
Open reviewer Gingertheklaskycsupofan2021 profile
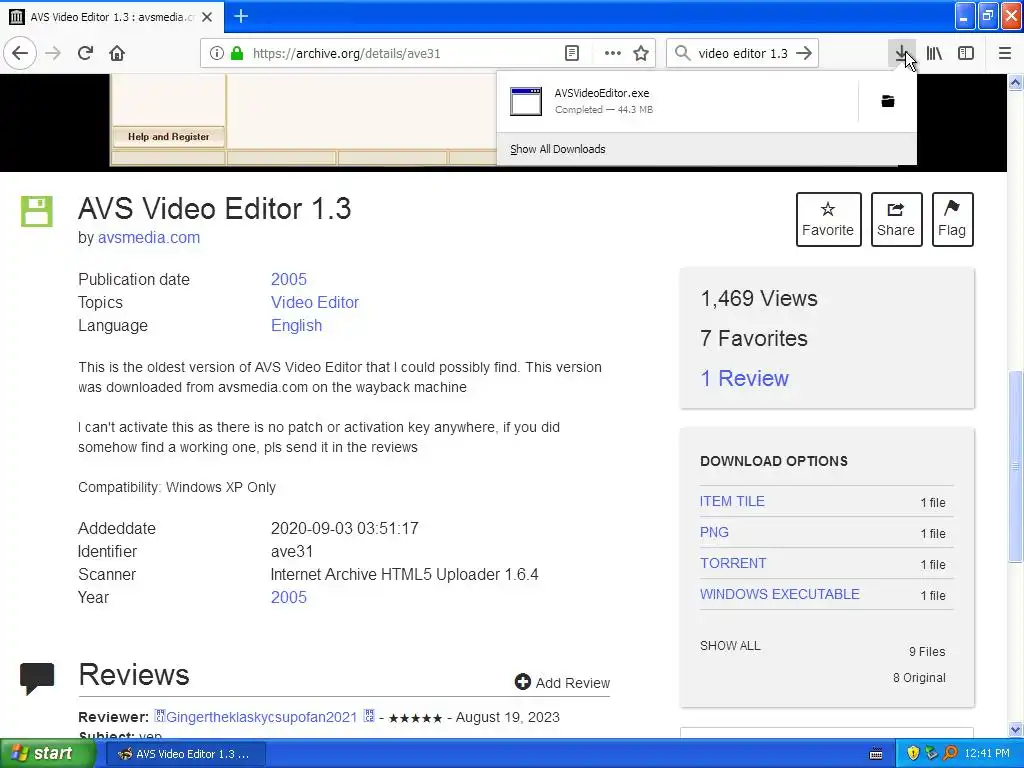pyautogui.click(x=261, y=717)
